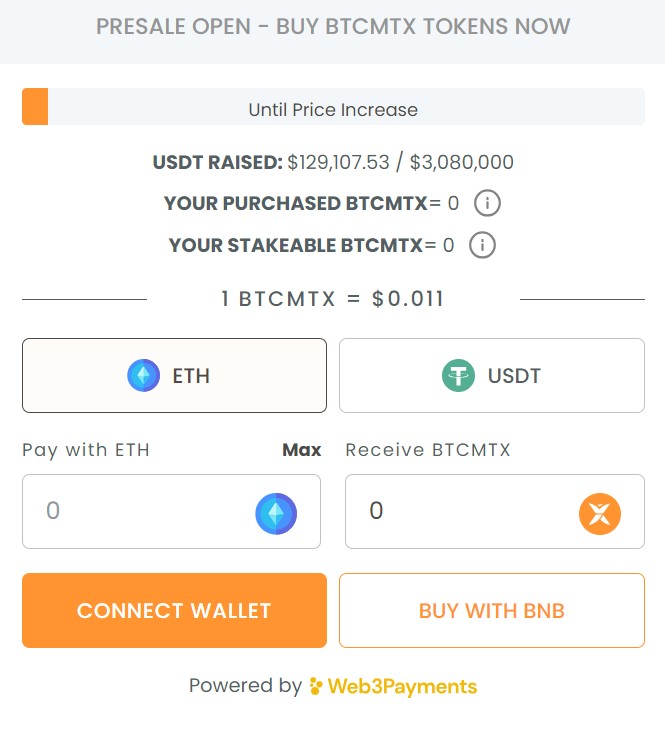Viewport: 665px width, 751px height.
Task: Open info icon beside purchased BTCMTX
Action: 487,203
